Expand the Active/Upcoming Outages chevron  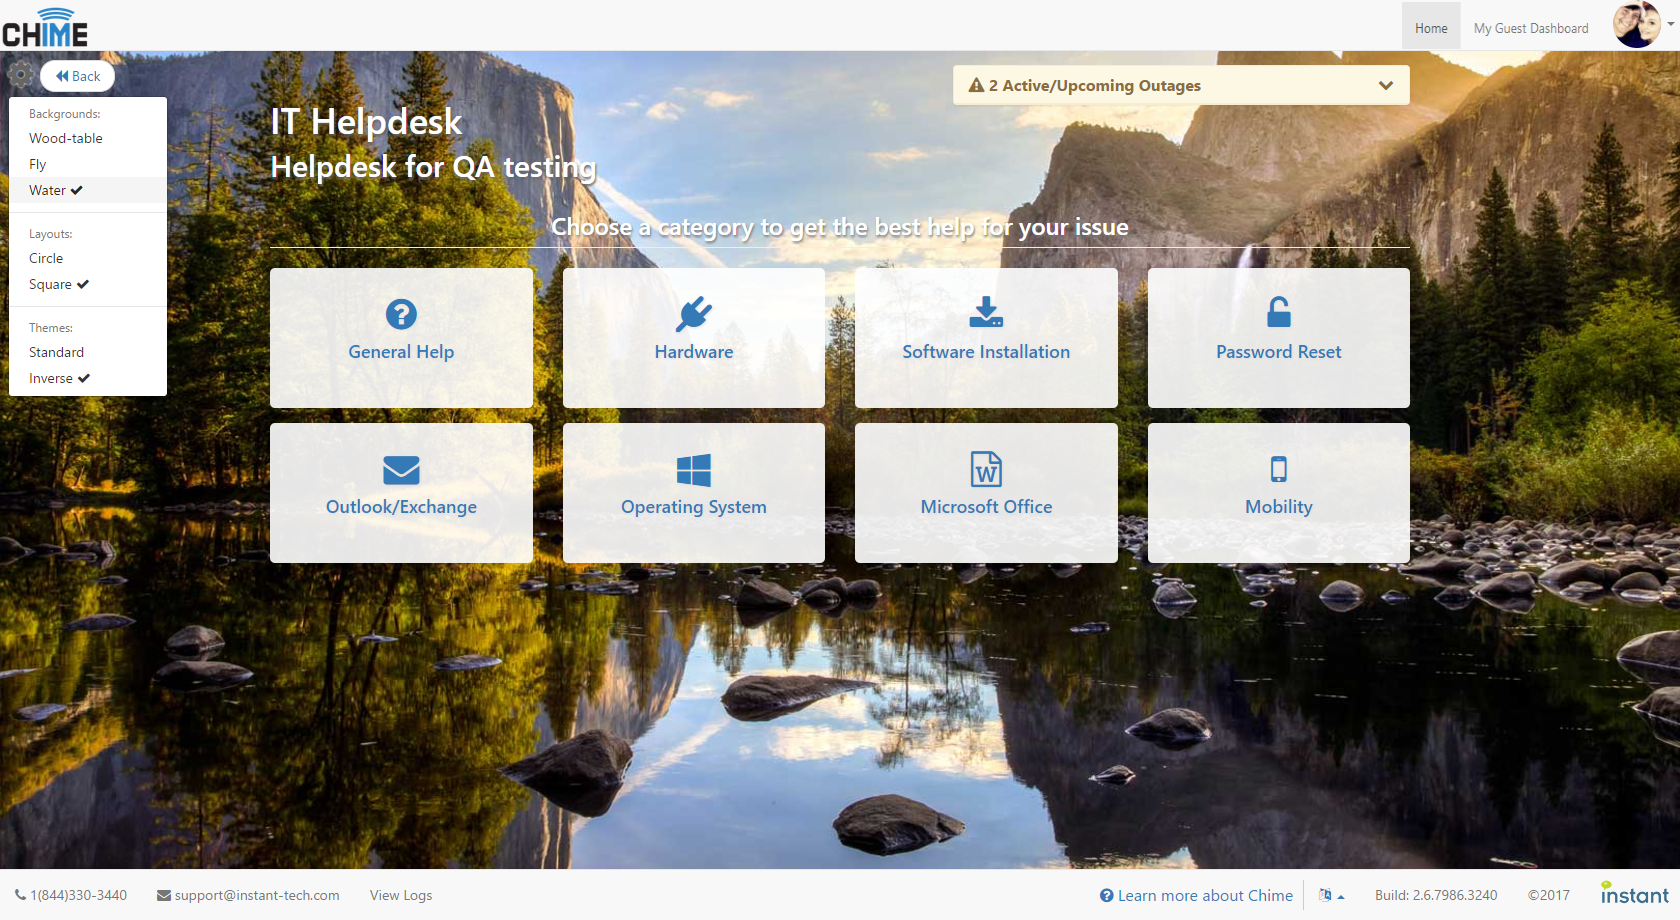1386,86
